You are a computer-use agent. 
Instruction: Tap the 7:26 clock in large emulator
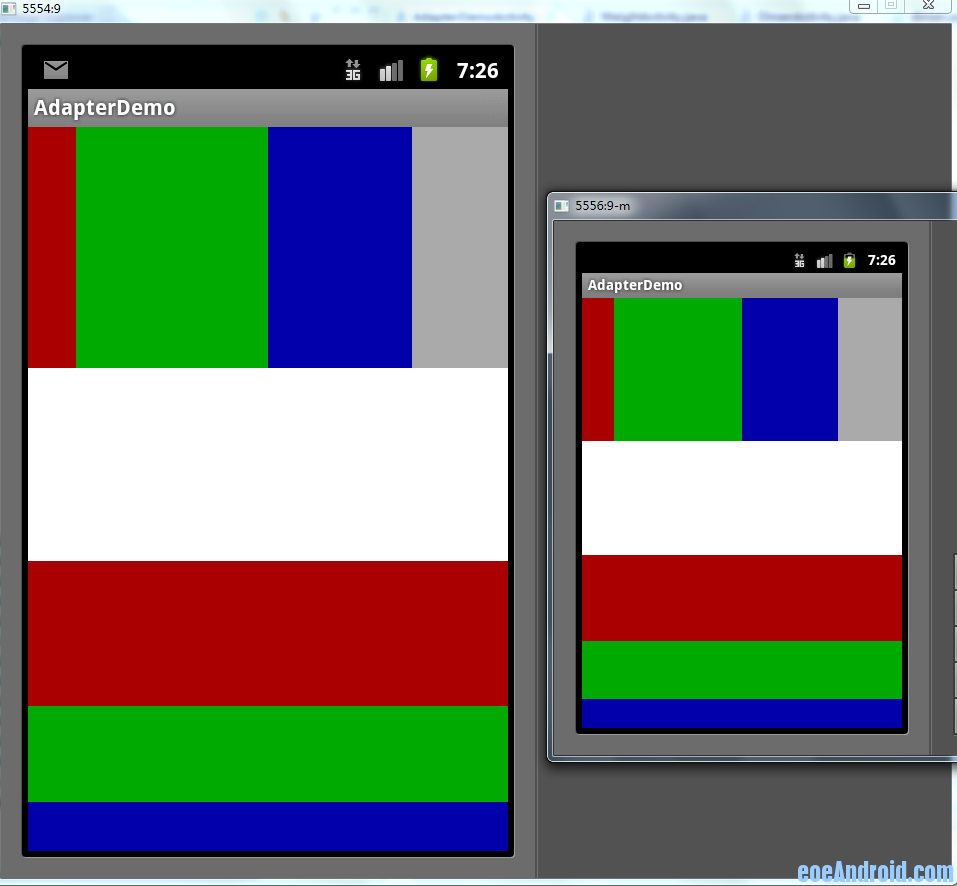pyautogui.click(x=477, y=70)
